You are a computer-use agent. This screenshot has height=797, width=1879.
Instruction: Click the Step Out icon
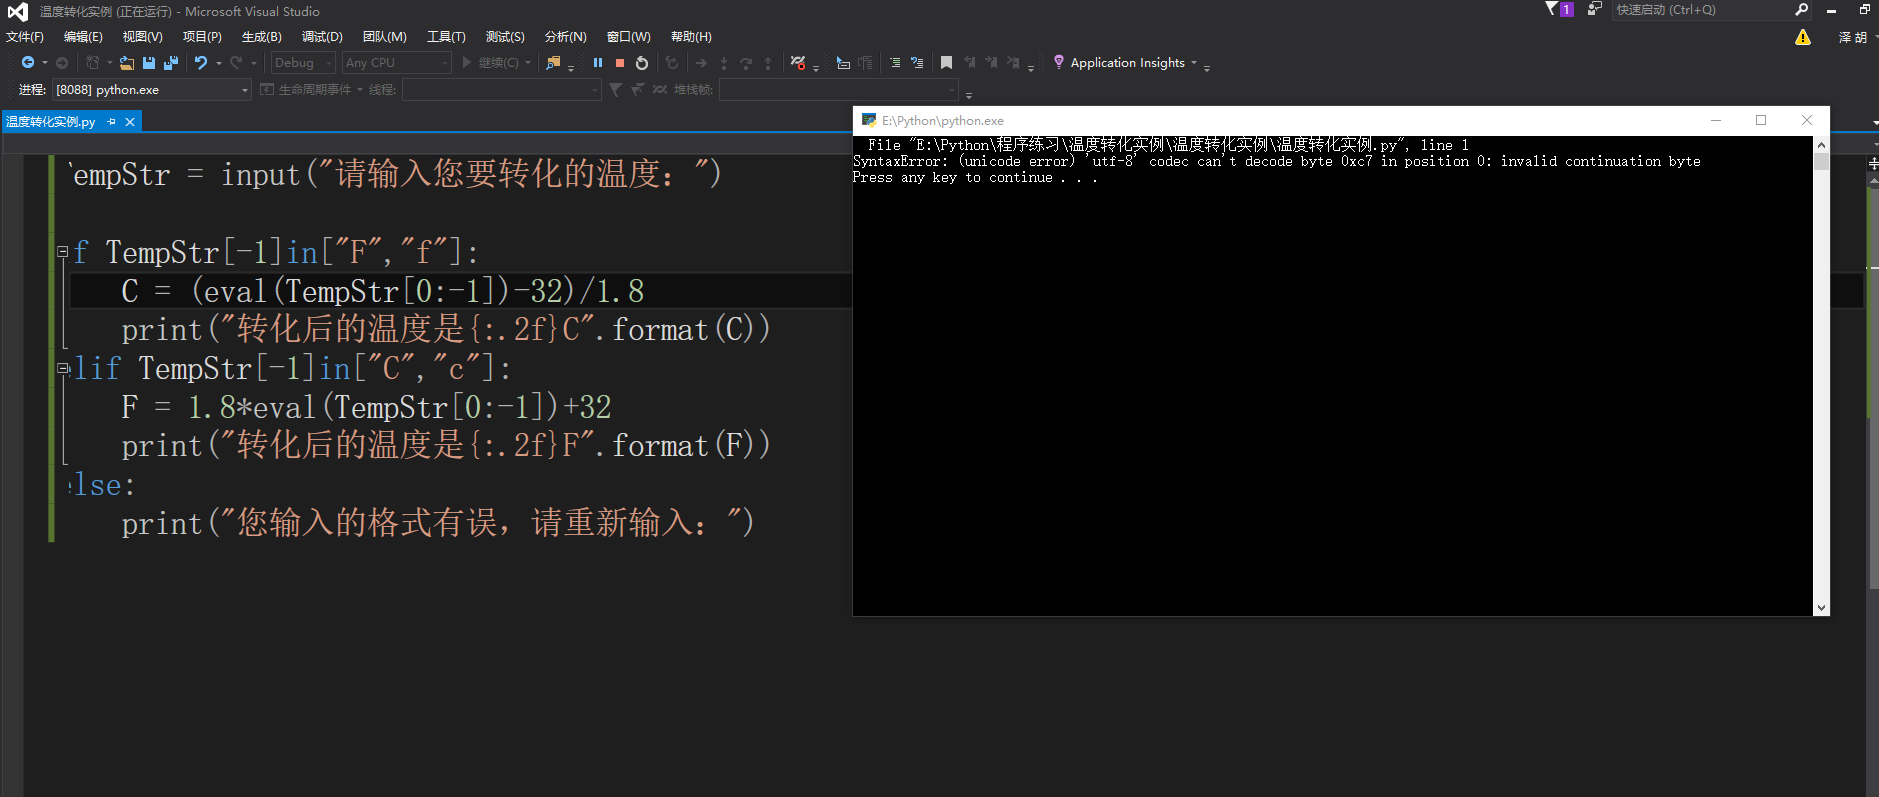pyautogui.click(x=768, y=63)
